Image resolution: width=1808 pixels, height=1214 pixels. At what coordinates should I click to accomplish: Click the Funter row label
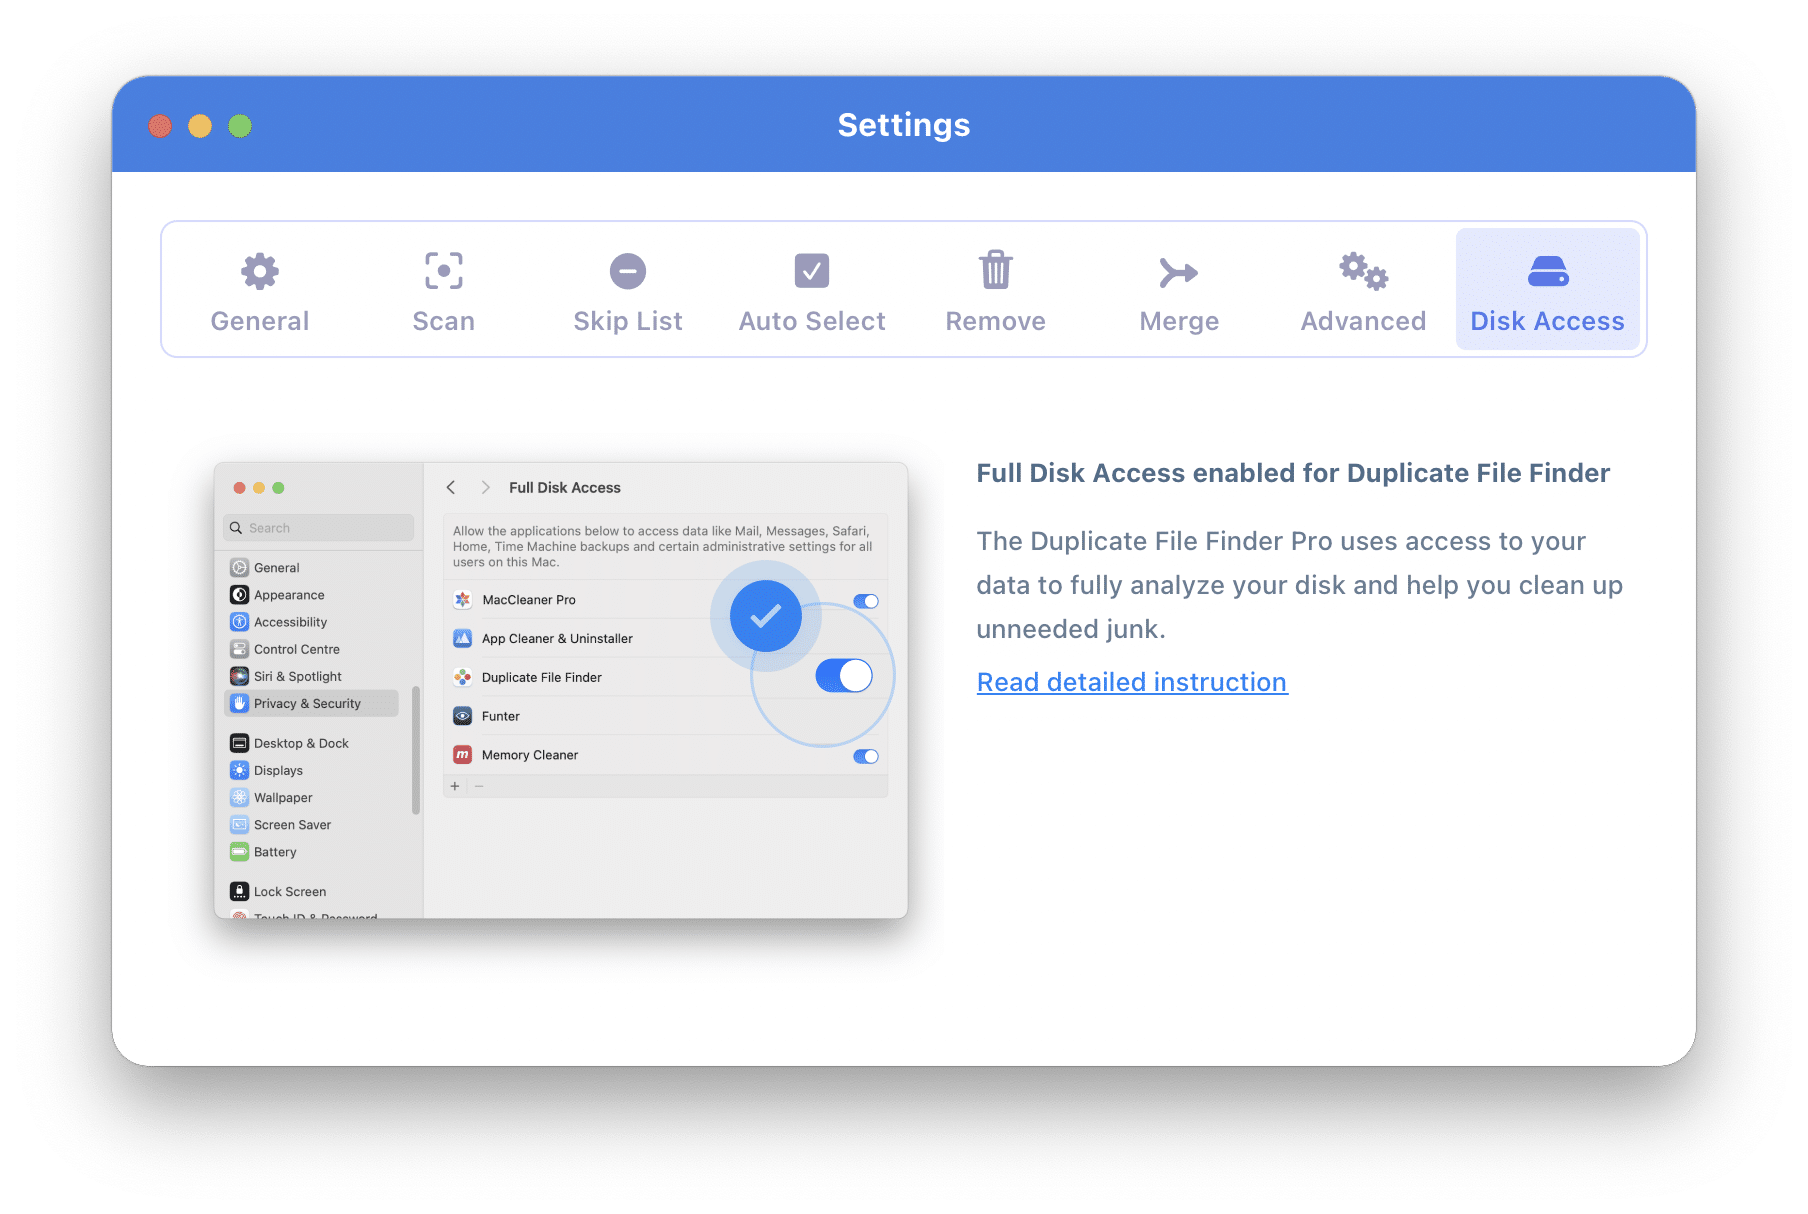tap(501, 716)
